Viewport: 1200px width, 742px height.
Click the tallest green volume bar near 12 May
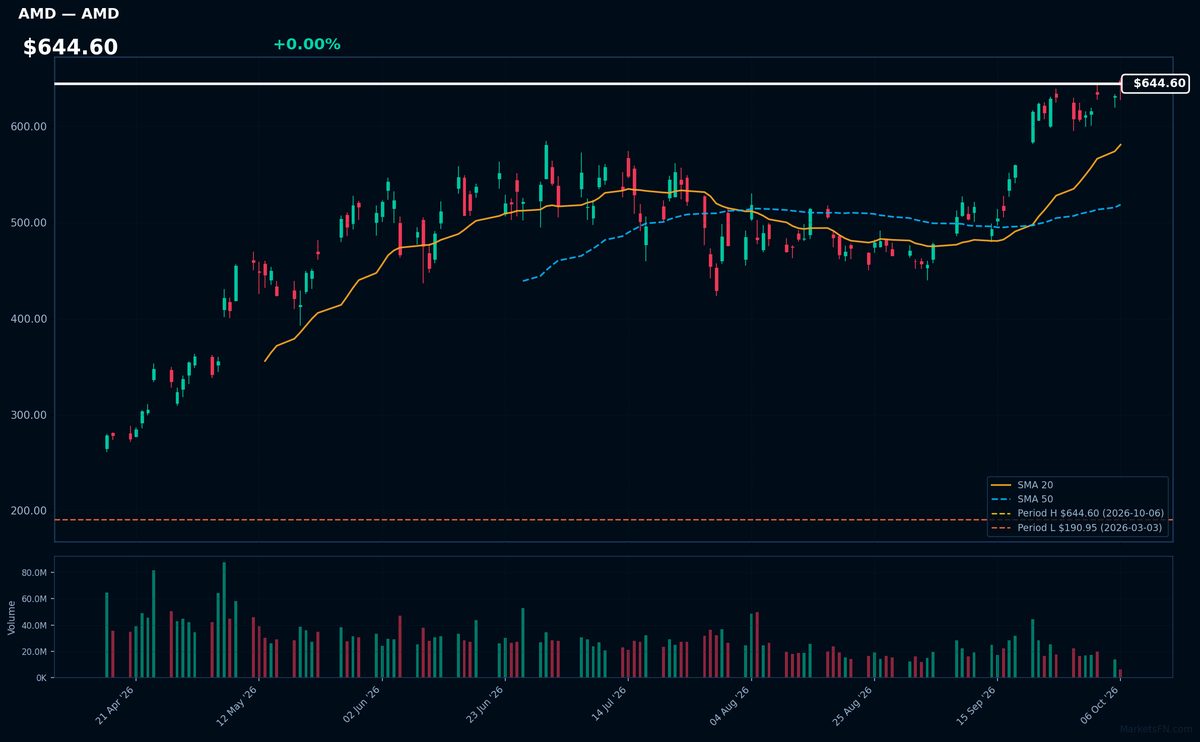pyautogui.click(x=224, y=620)
